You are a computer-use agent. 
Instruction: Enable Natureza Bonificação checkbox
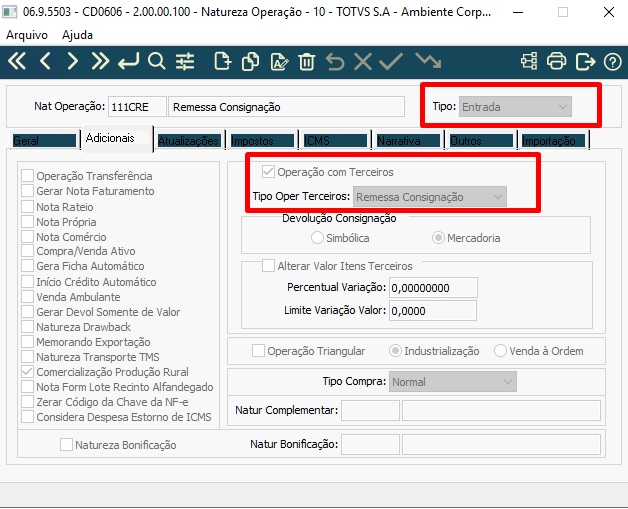(x=66, y=445)
